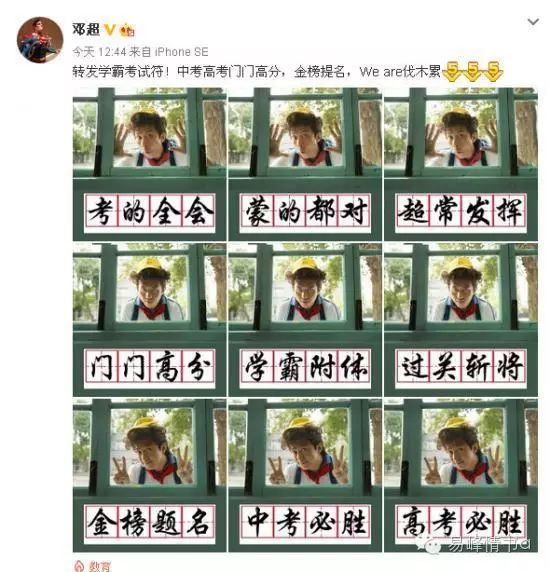This screenshot has width=550, height=572.
Task: Open the 高考必胜 image thumbnail
Action: [461, 475]
